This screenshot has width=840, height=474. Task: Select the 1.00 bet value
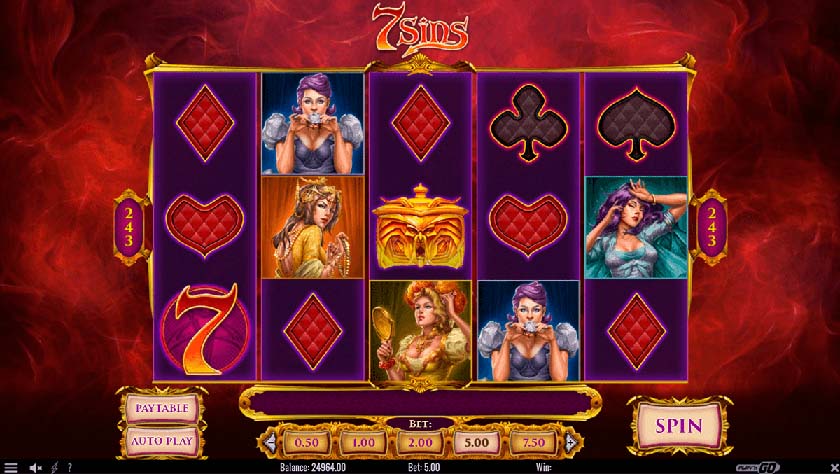[x=363, y=443]
